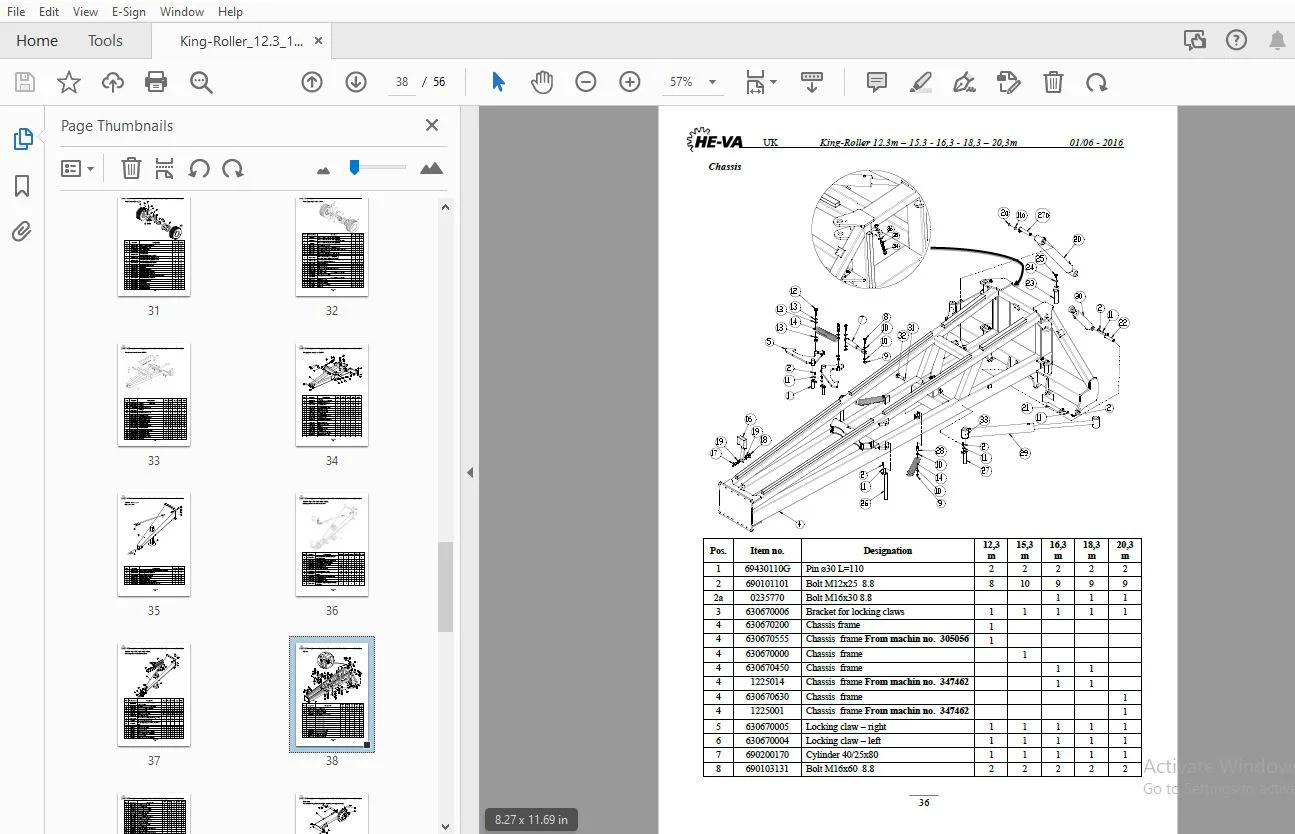1295x834 pixels.
Task: Select page 38 thumbnail
Action: tap(332, 695)
